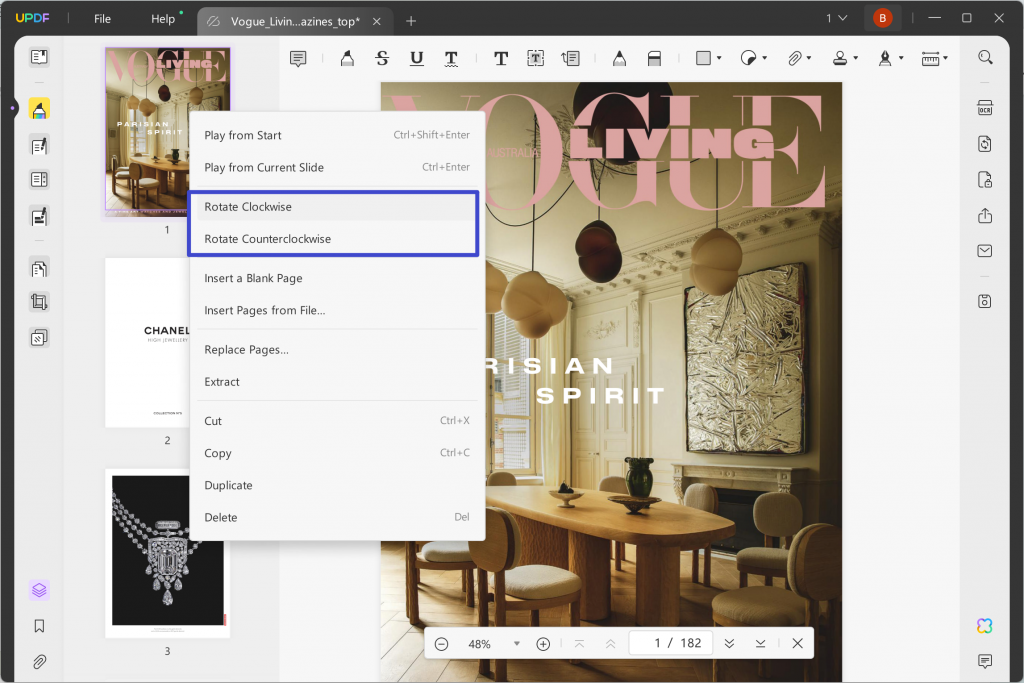
Task: Open the crop pages tool in left sidebar
Action: click(x=38, y=301)
